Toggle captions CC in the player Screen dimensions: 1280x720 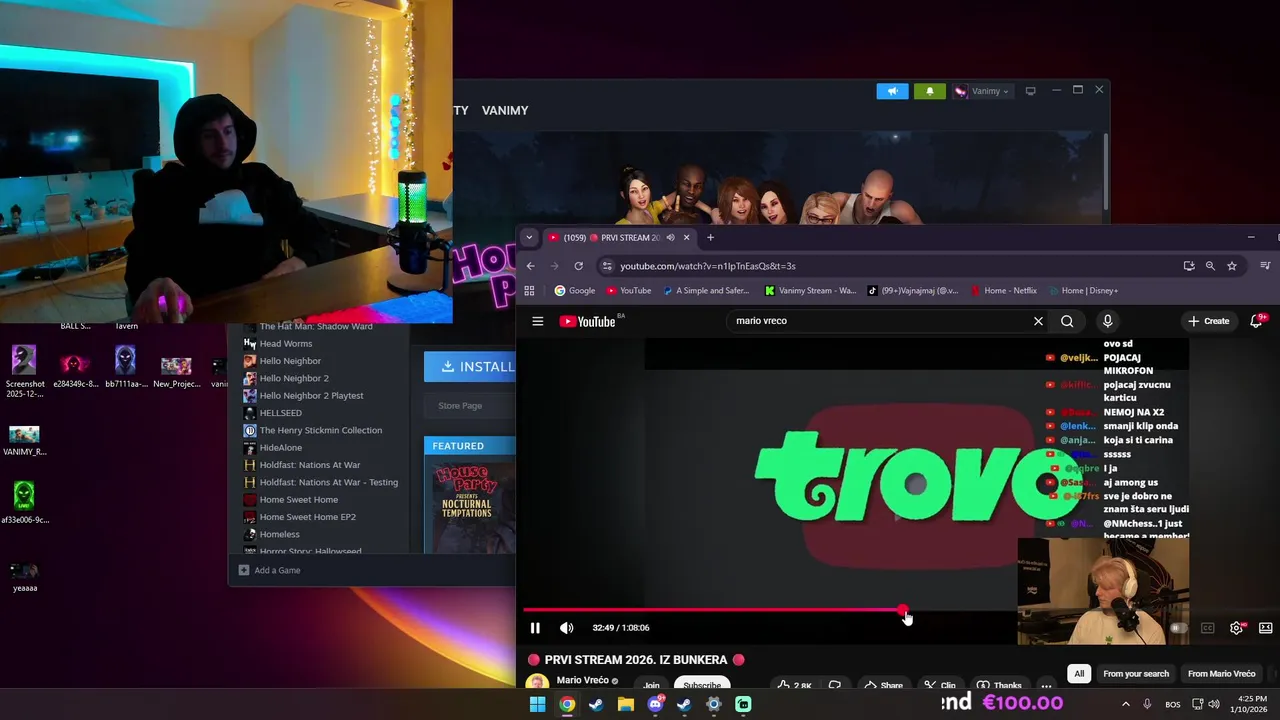coord(1207,628)
